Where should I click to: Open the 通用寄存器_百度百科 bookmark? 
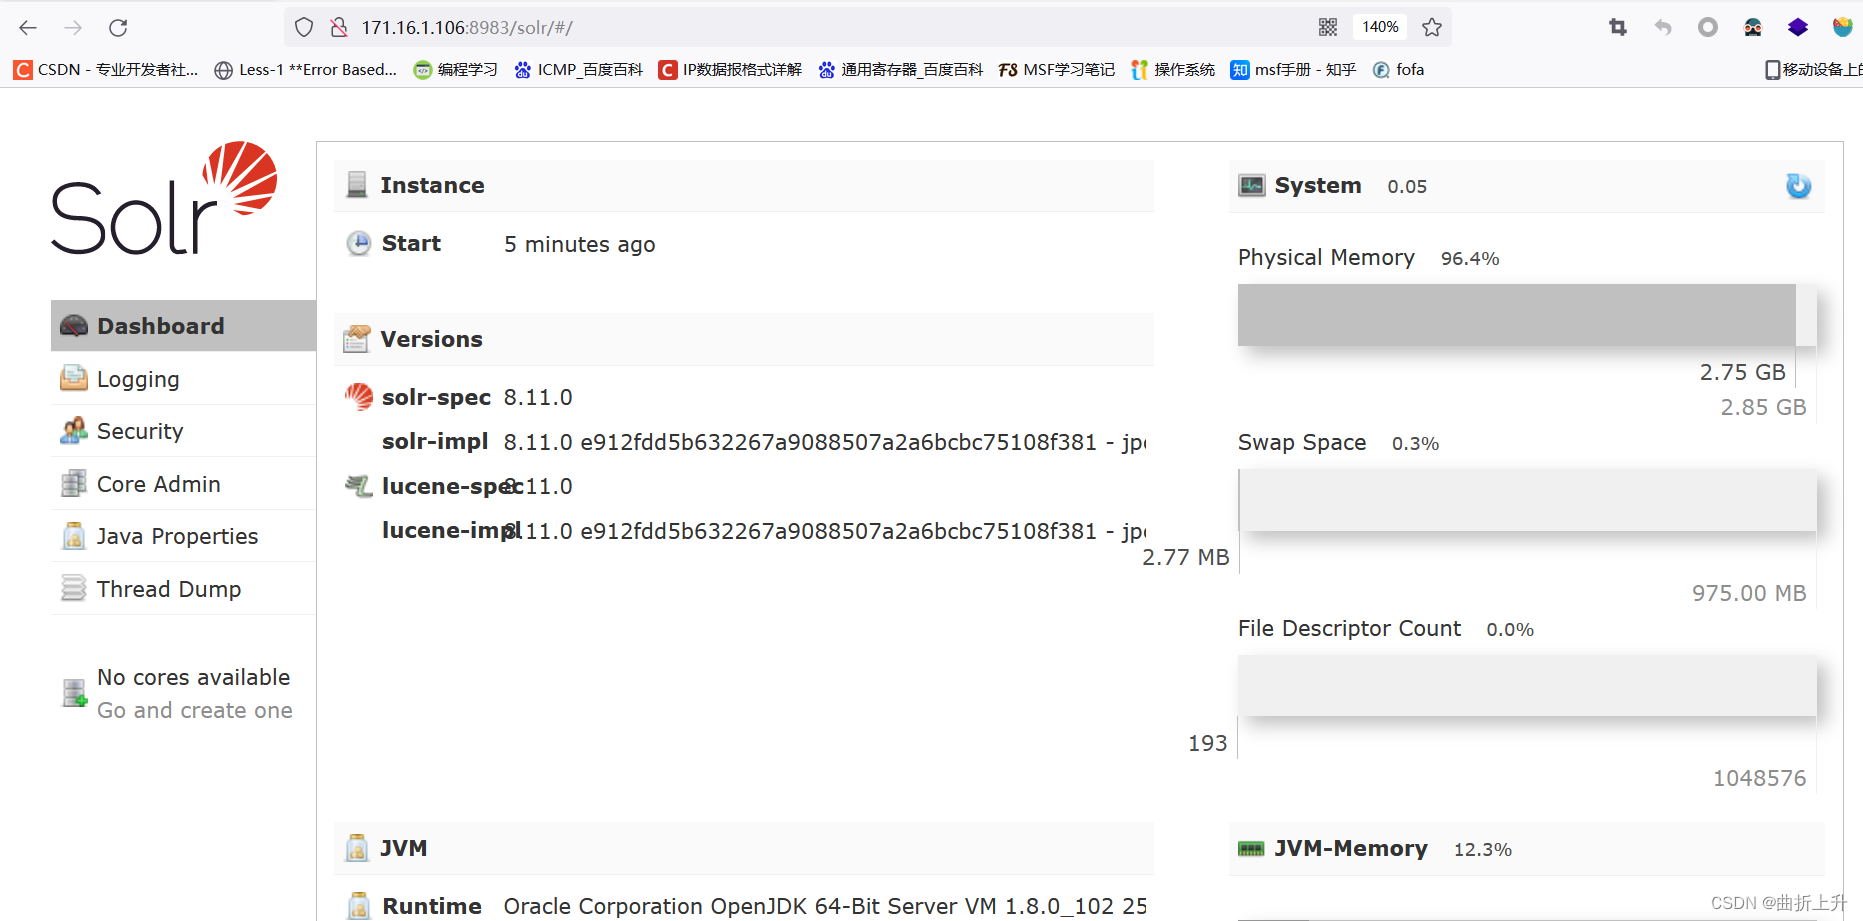[900, 69]
